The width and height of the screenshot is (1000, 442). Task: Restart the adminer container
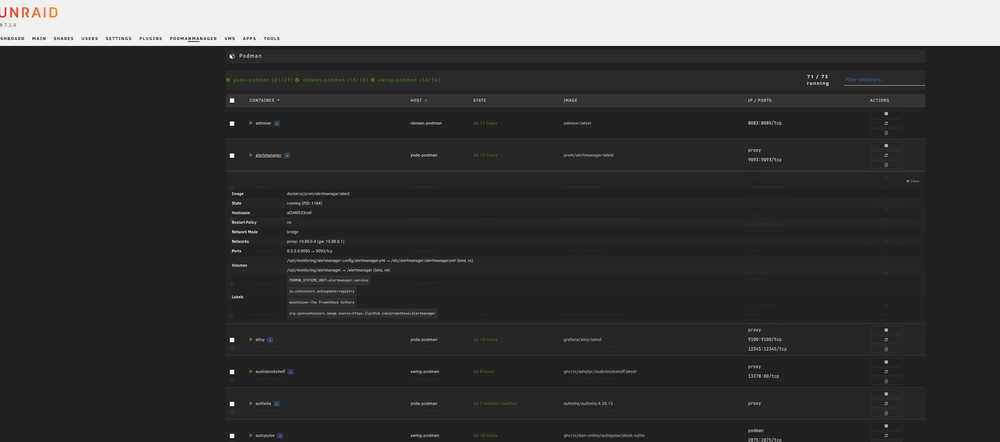point(886,123)
